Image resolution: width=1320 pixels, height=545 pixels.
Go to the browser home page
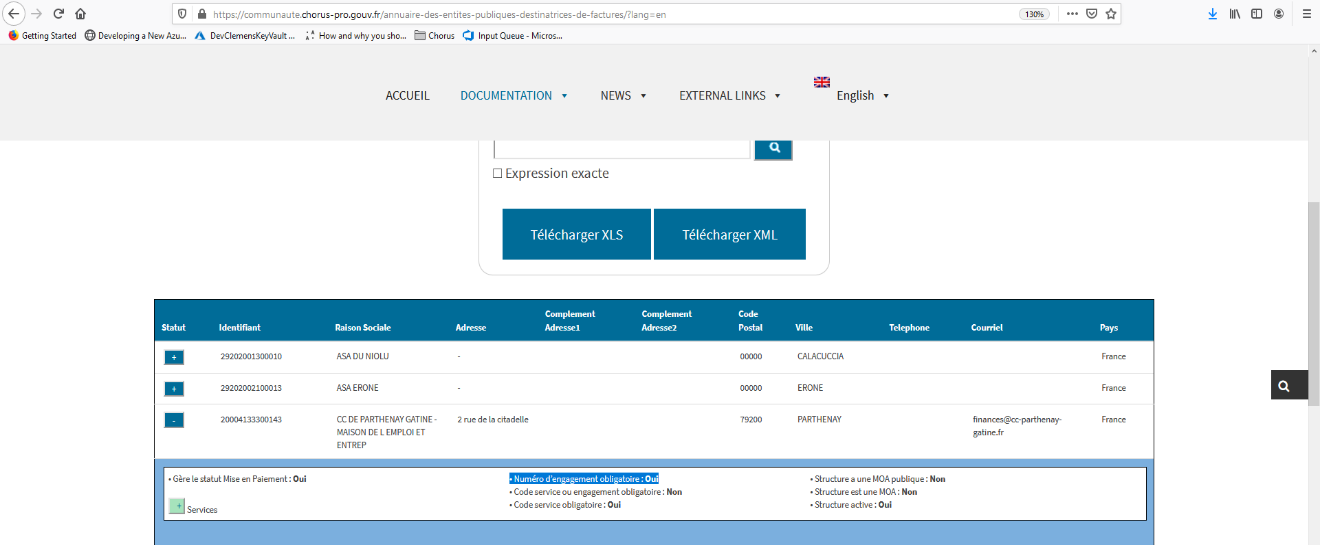pyautogui.click(x=80, y=14)
